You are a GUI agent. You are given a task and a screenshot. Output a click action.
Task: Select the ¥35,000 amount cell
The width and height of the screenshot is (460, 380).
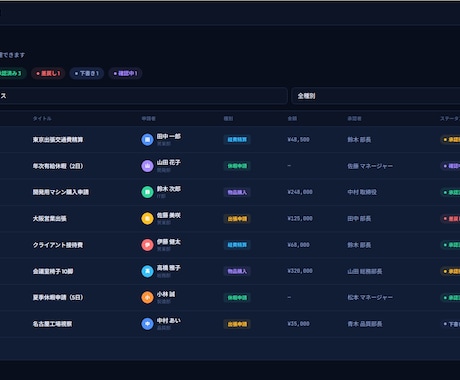(298, 324)
